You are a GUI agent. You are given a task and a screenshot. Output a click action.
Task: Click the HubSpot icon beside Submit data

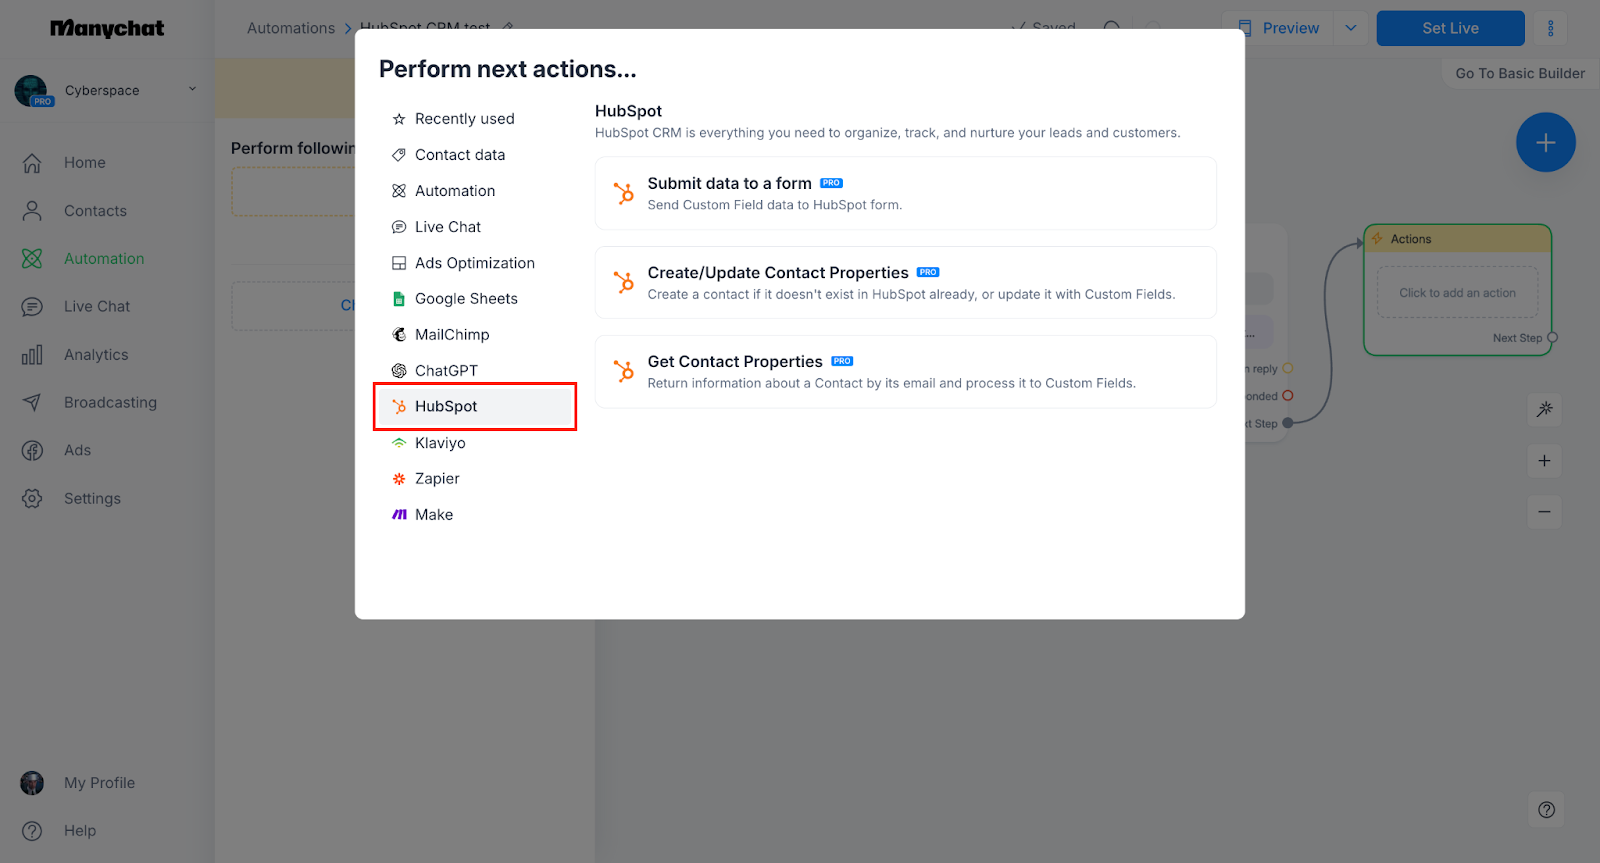click(x=624, y=194)
